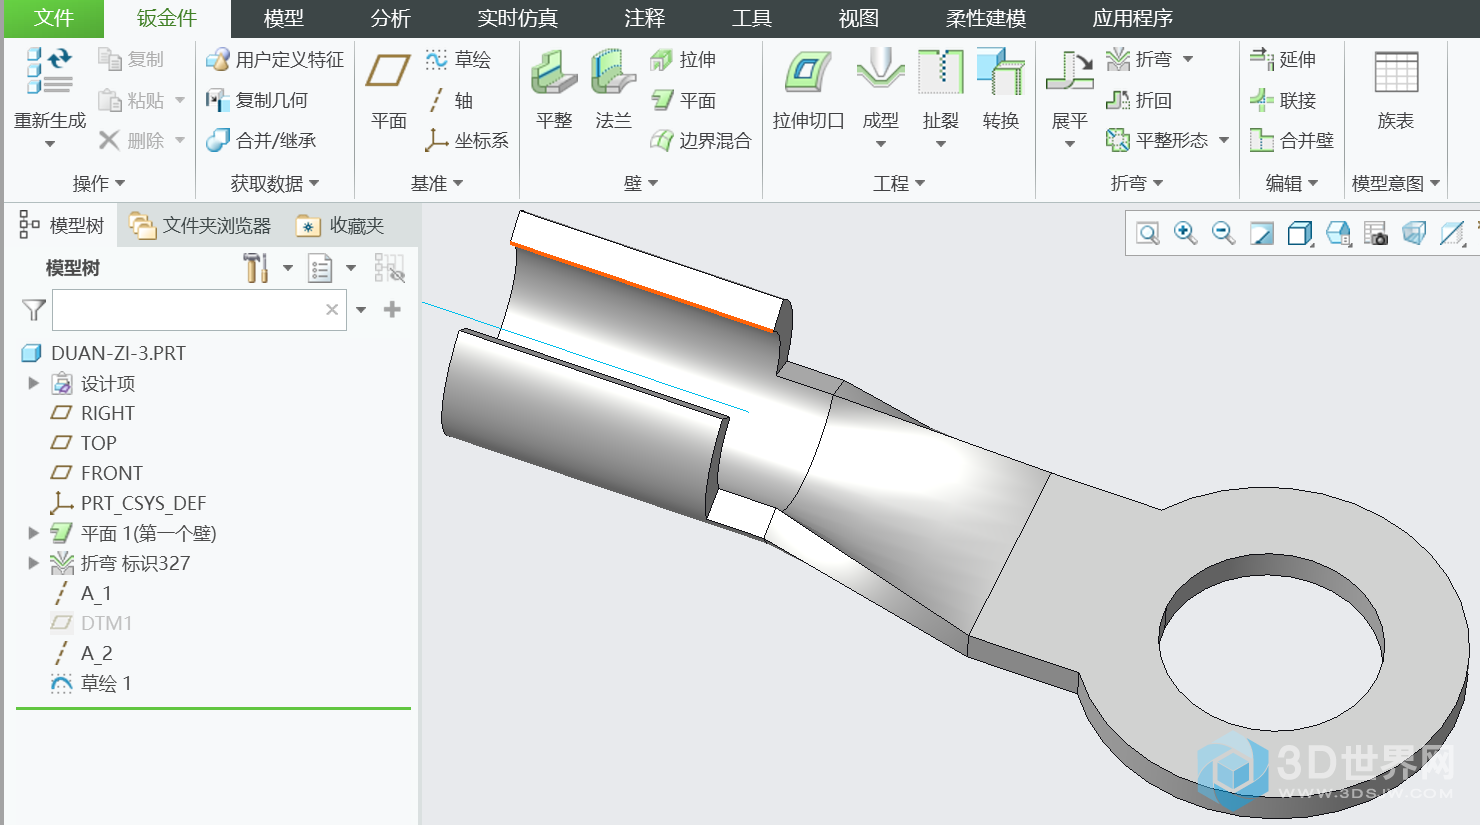The image size is (1480, 825).
Task: Switch to the 模型 ribbon tab
Action: pos(283,18)
